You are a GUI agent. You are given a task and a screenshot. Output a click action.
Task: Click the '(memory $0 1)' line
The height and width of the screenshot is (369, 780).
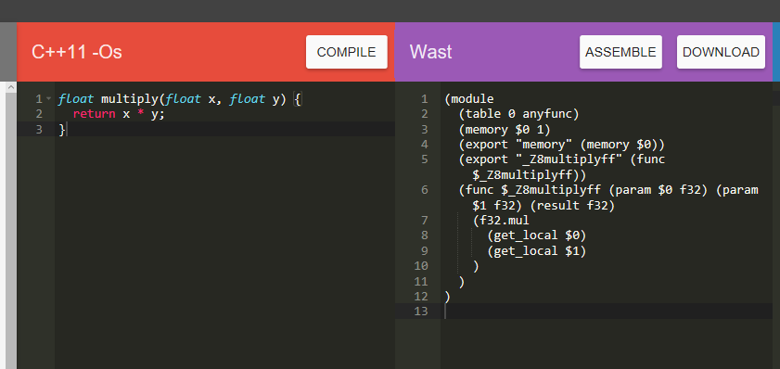pos(504,129)
